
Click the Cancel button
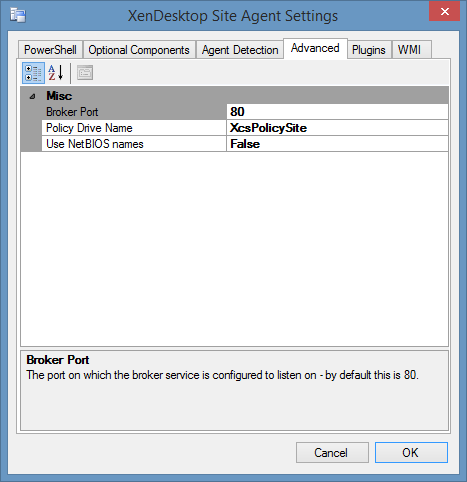[x=332, y=453]
